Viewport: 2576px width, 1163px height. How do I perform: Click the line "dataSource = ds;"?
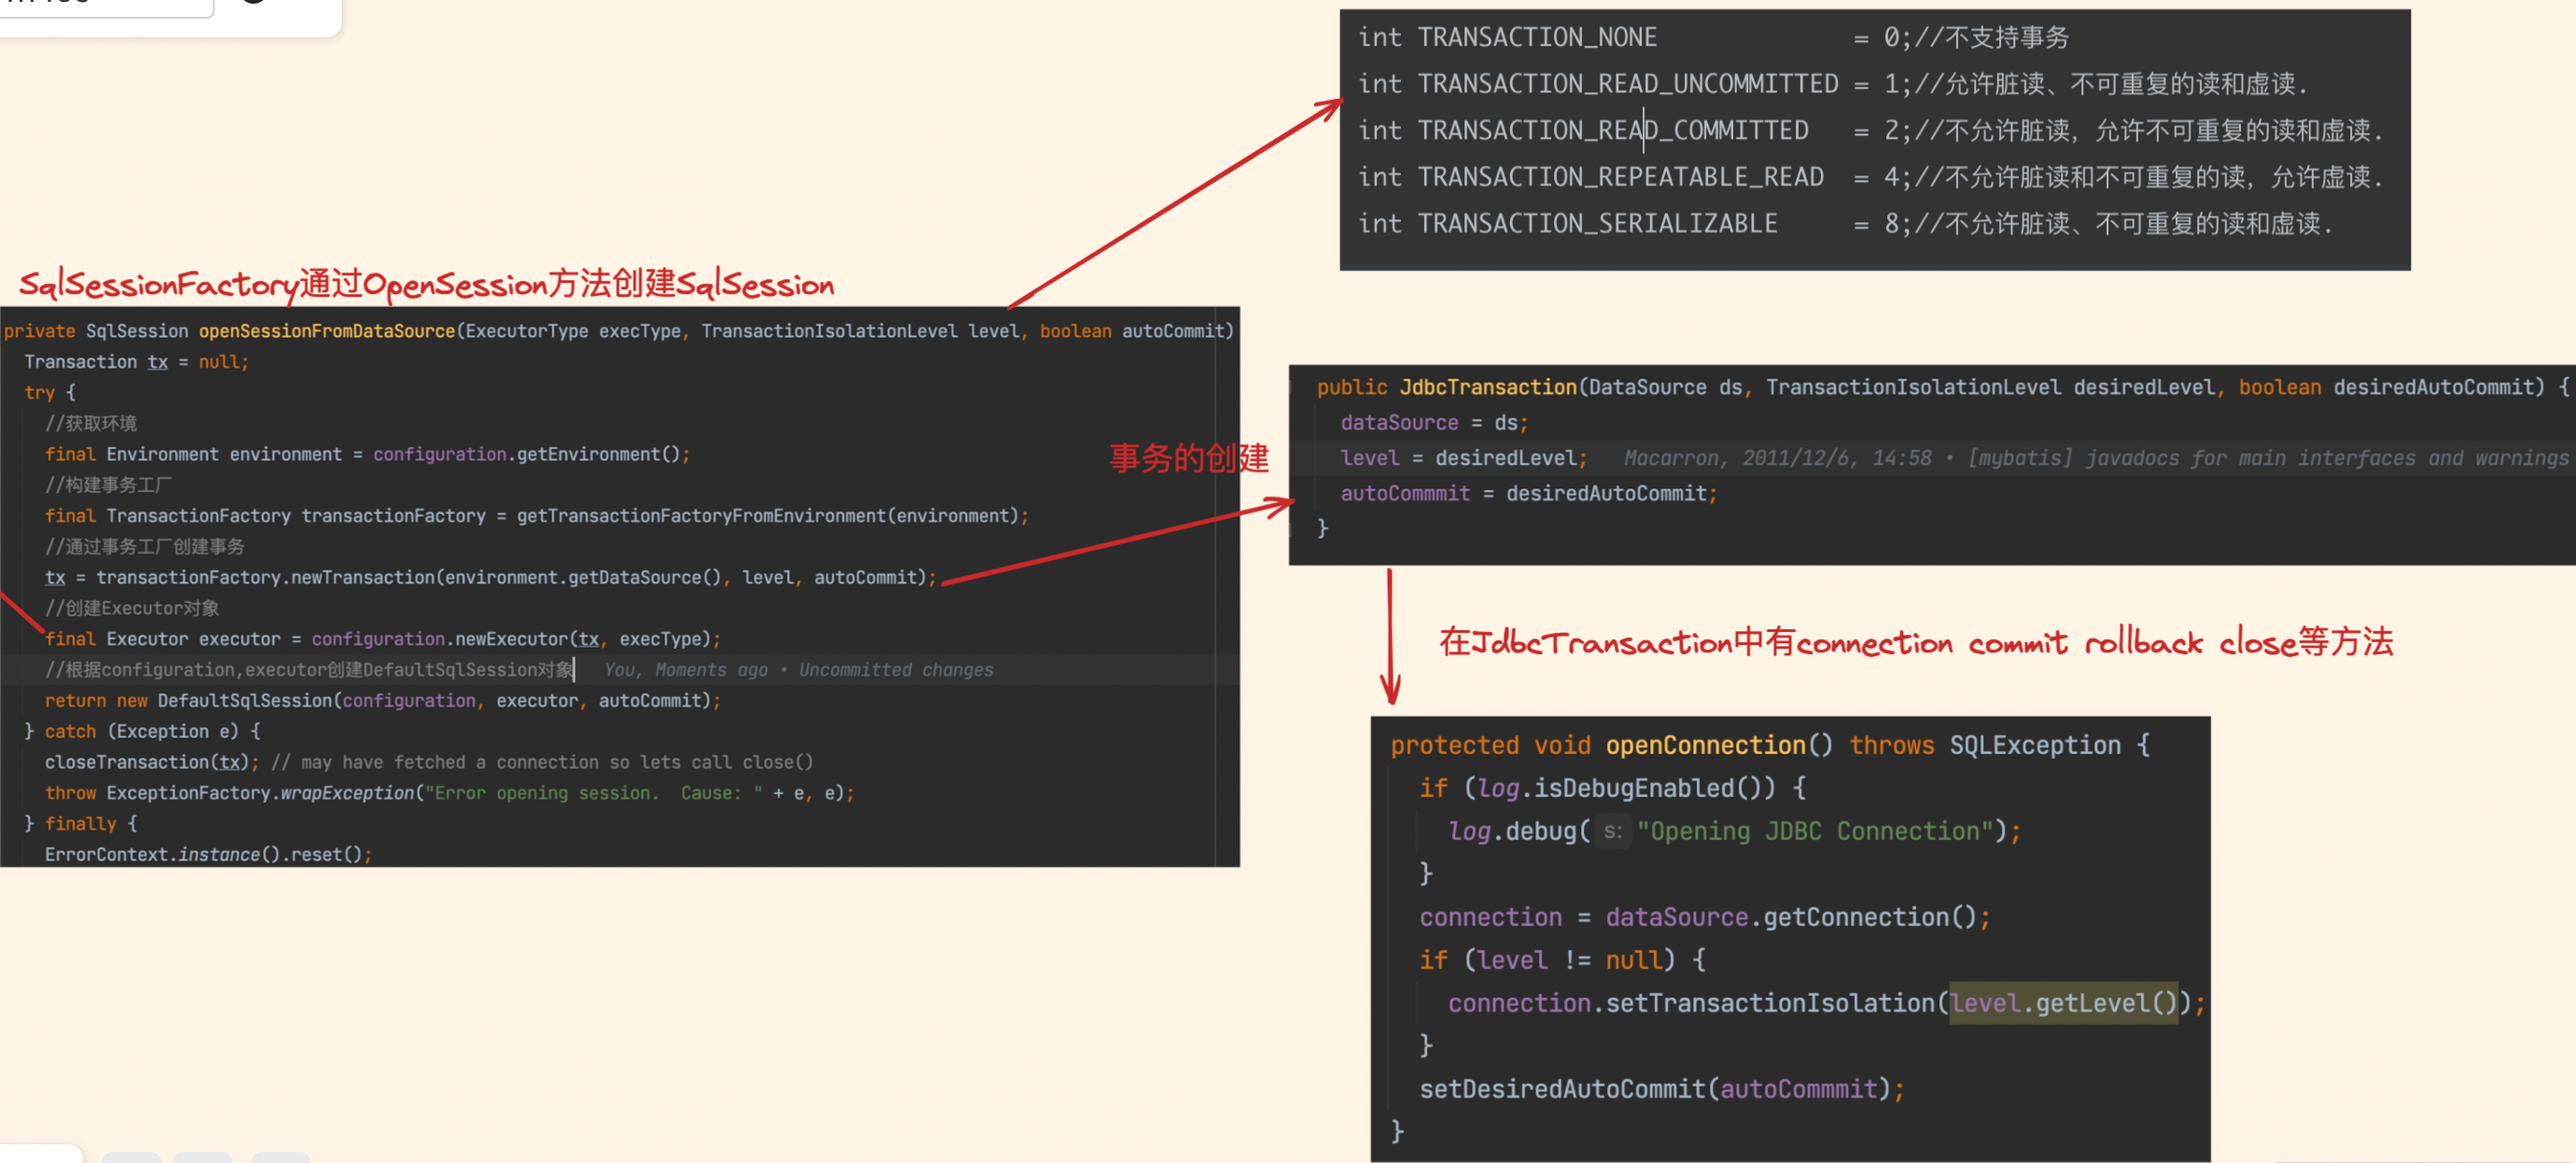point(1435,423)
